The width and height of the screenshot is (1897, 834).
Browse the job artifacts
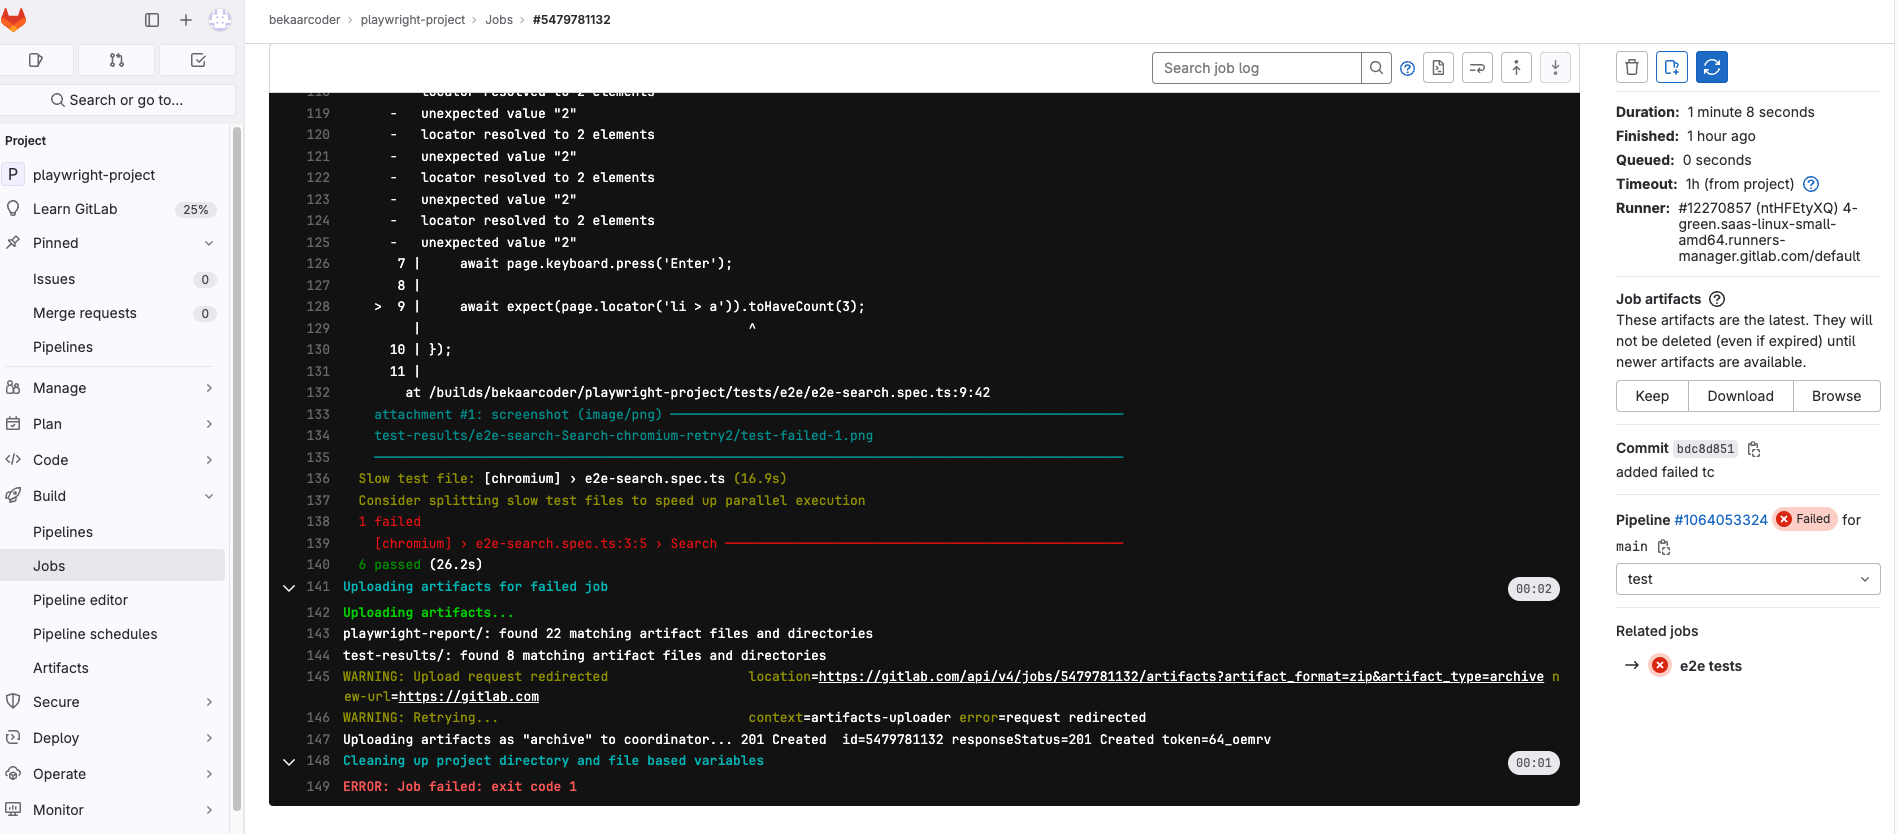tap(1836, 396)
